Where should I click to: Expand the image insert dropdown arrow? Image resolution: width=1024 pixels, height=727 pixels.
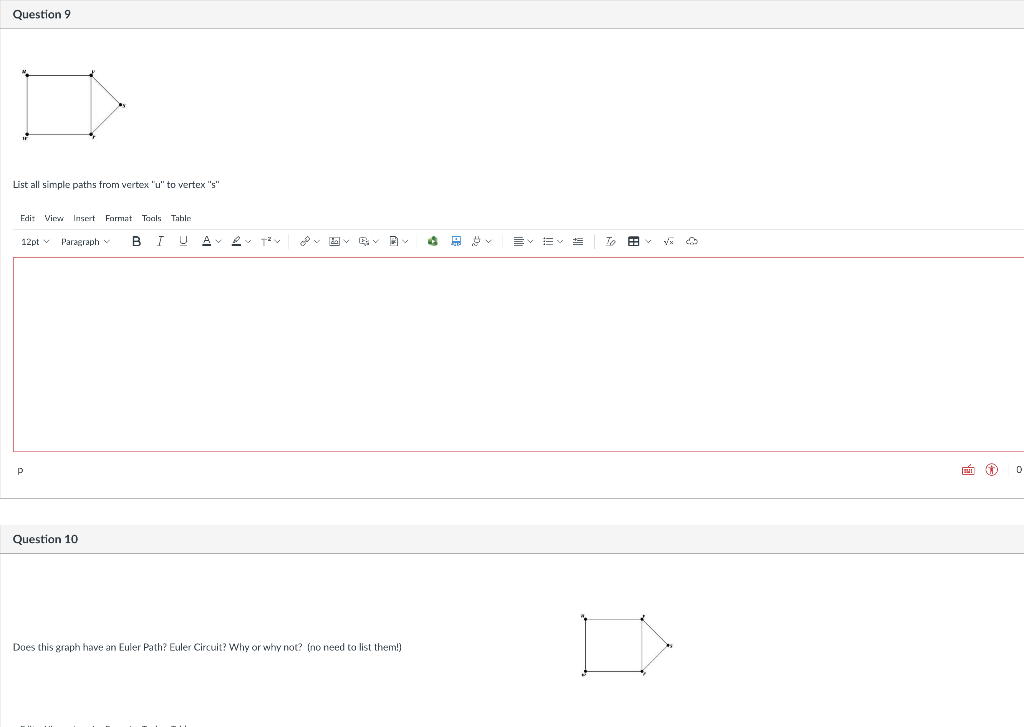tap(345, 241)
